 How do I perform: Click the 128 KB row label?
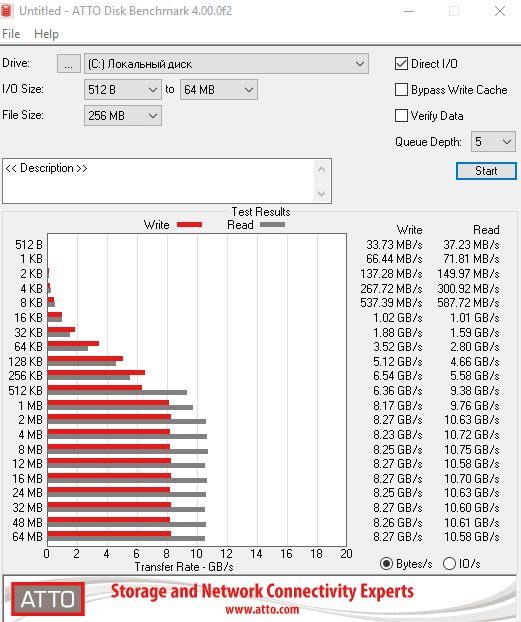pos(25,361)
